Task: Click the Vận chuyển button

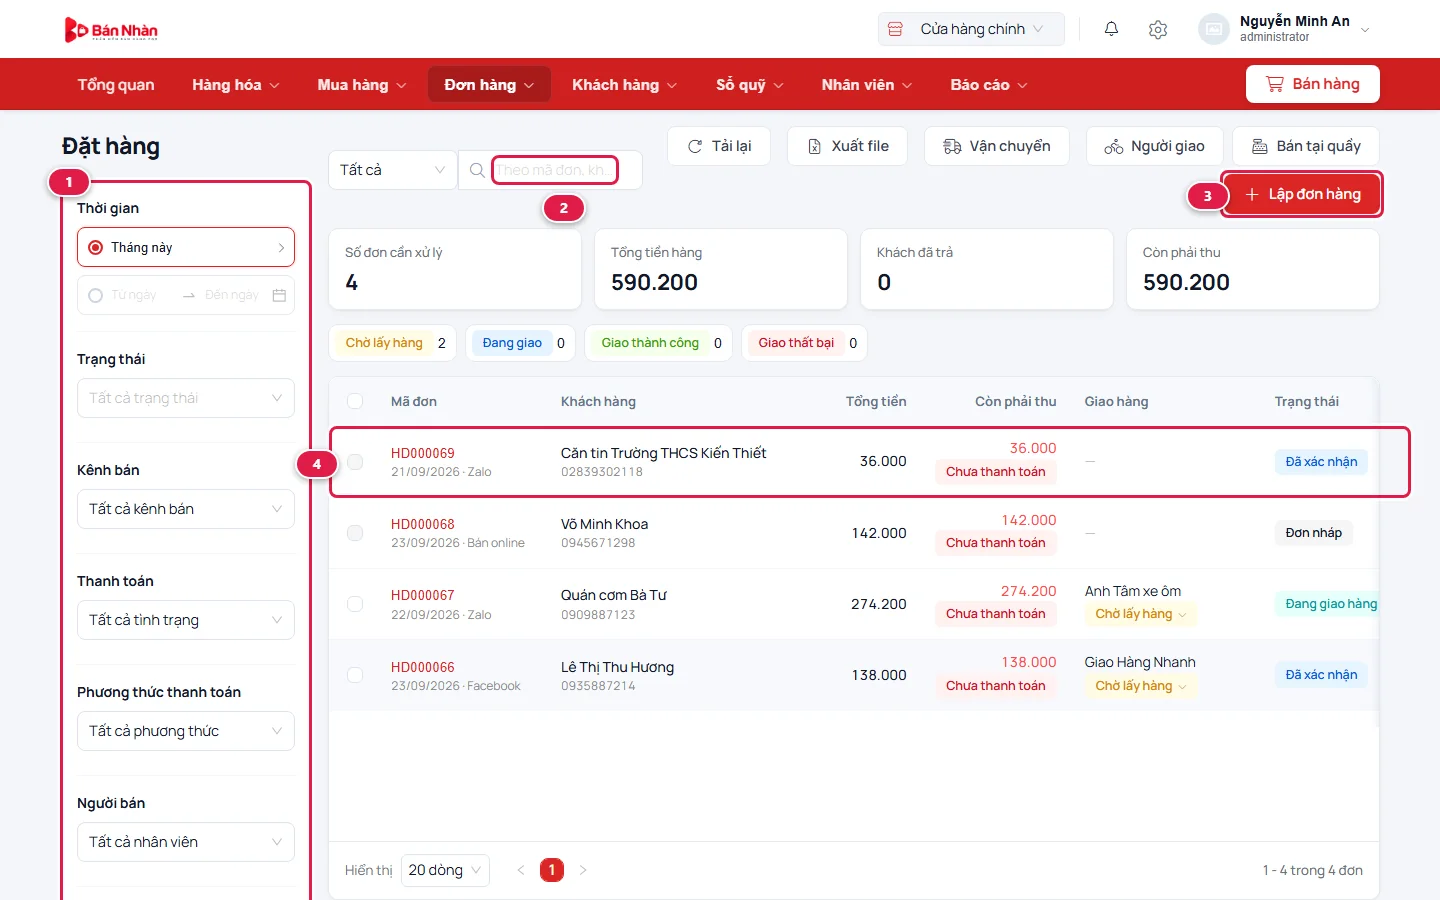Action: (997, 146)
